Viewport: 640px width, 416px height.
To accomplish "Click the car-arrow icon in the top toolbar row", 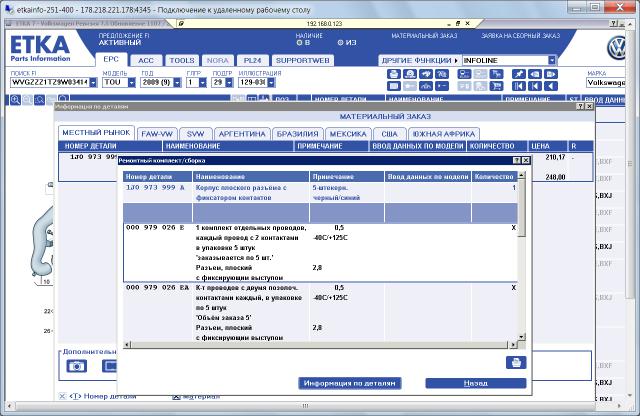I will [x=426, y=74].
